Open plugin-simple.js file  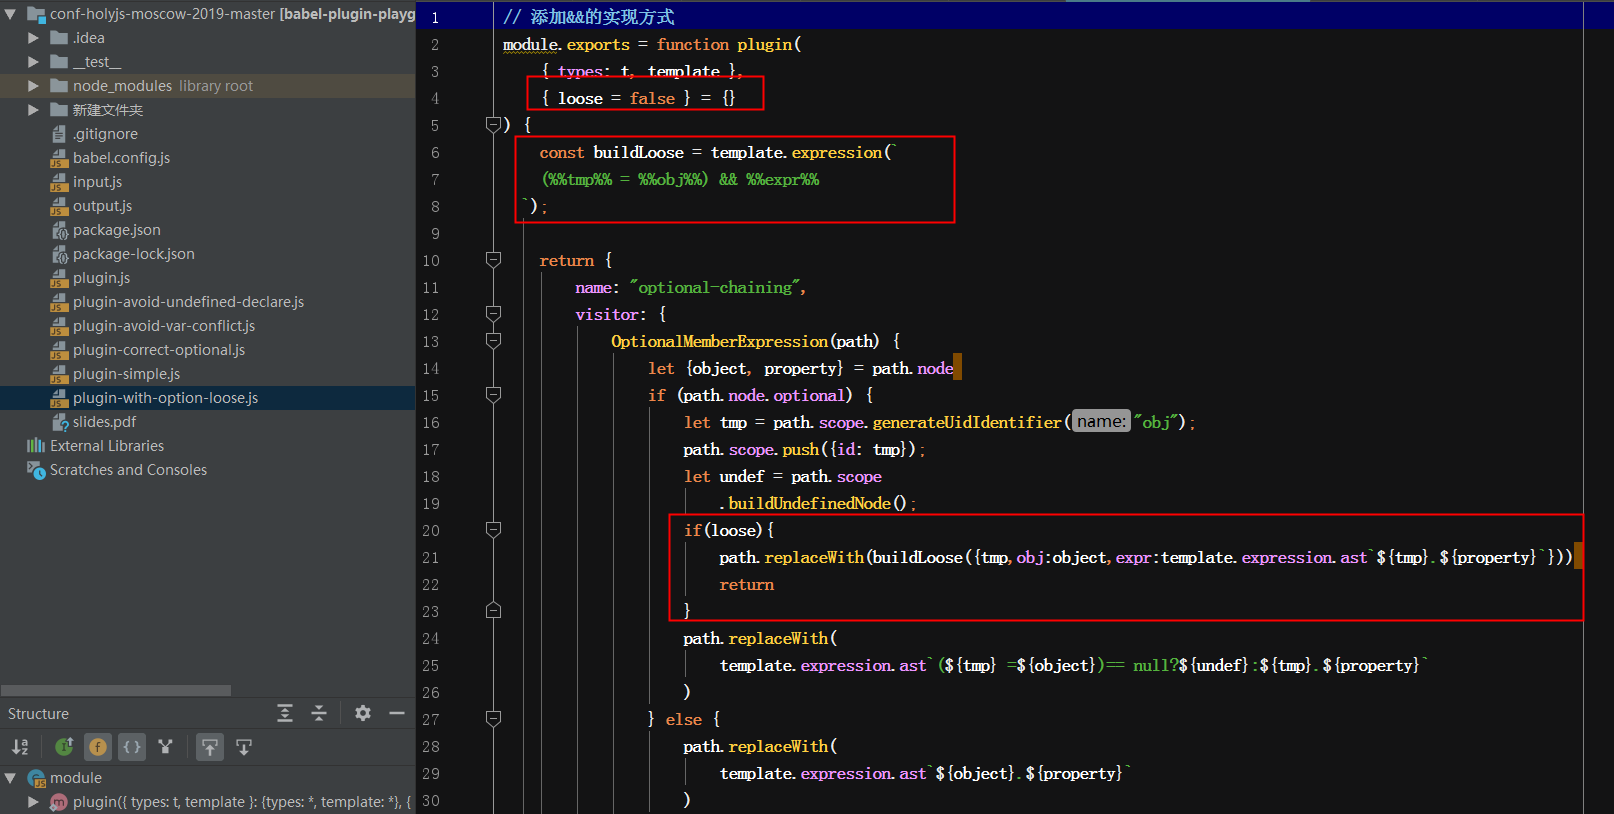coord(126,374)
